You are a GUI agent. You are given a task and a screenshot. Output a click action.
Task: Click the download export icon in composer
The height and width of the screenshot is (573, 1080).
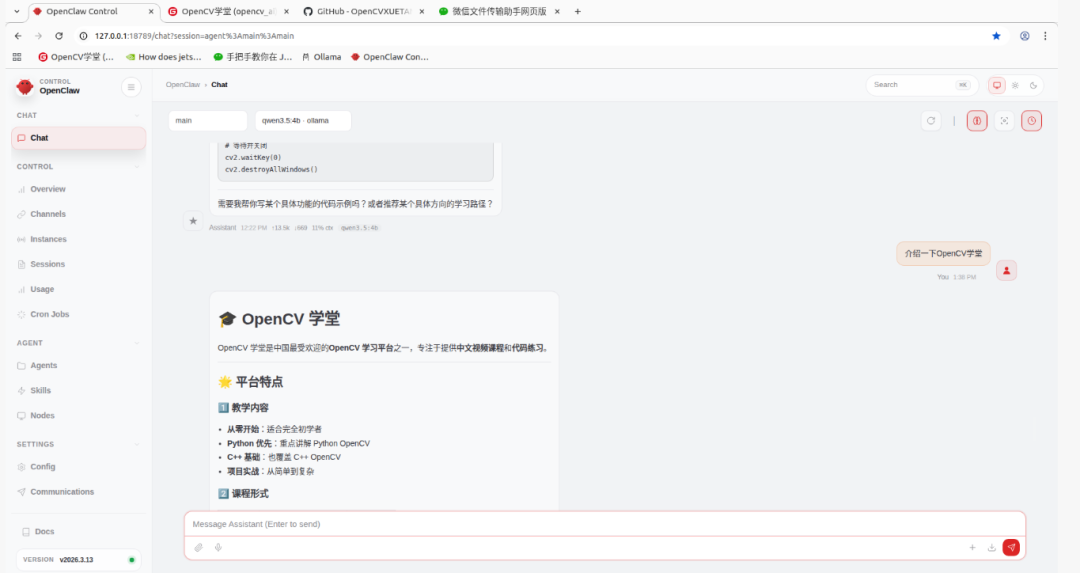click(x=992, y=548)
